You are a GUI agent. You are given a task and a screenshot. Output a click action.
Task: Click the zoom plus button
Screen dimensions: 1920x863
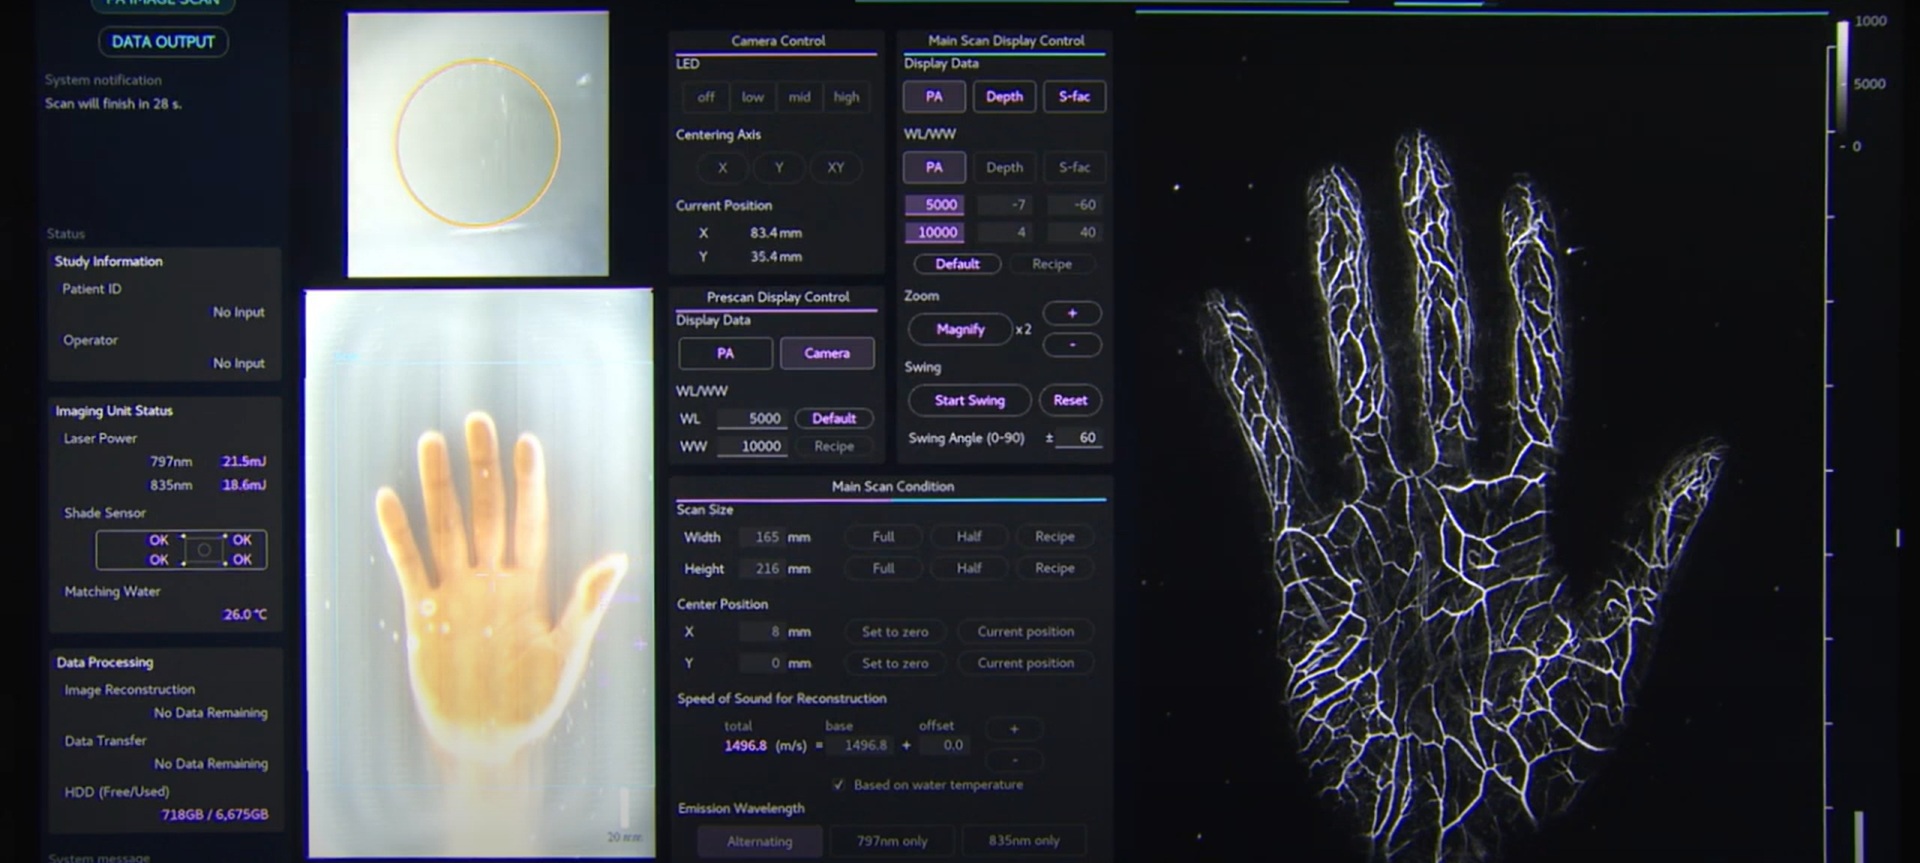1072,314
